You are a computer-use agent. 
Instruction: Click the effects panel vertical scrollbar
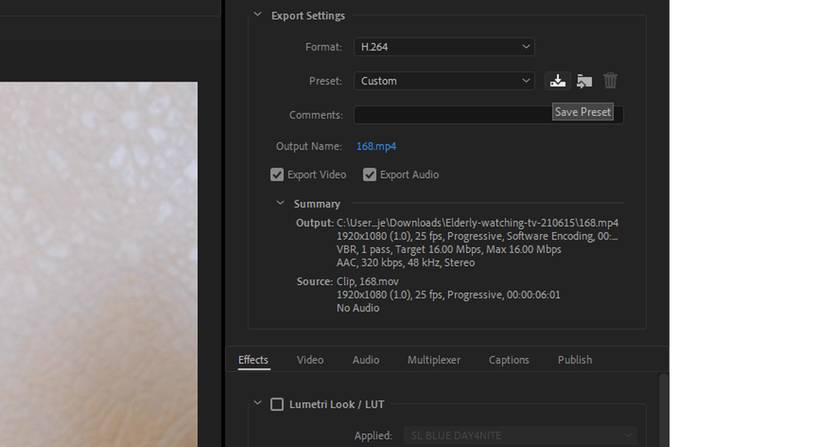(x=663, y=410)
